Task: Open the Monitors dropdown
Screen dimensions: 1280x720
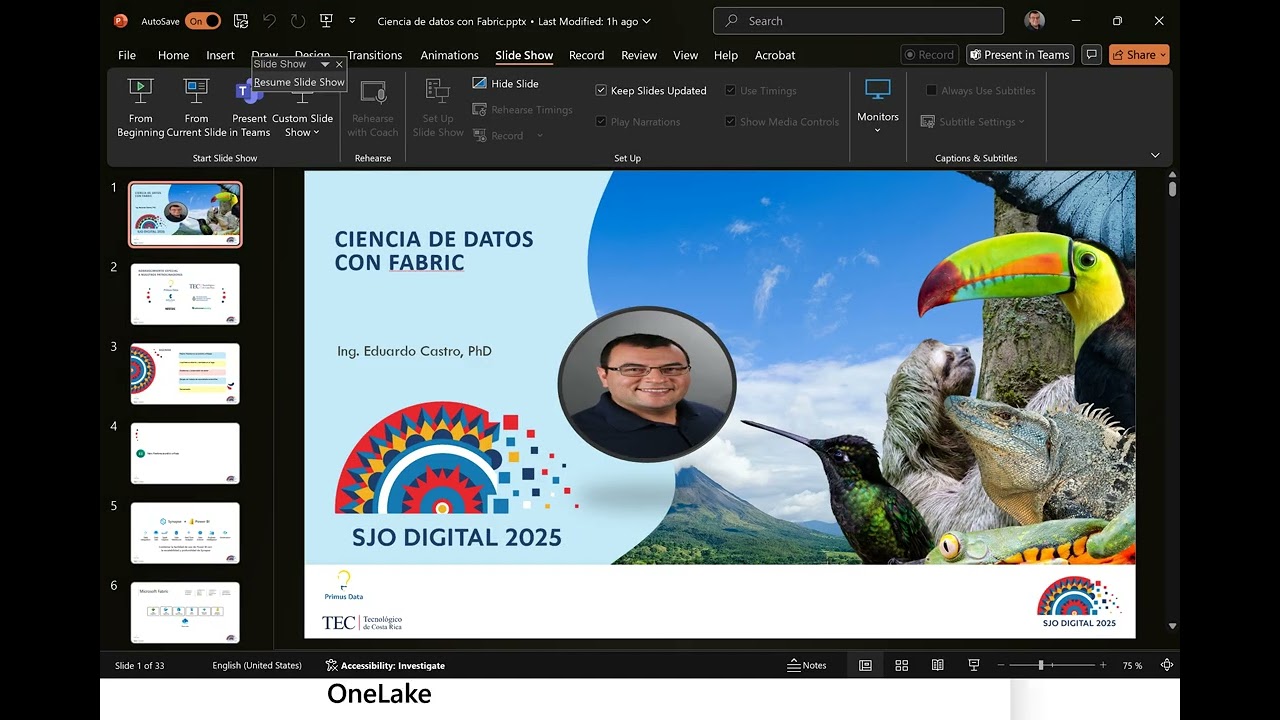Action: pyautogui.click(x=878, y=108)
